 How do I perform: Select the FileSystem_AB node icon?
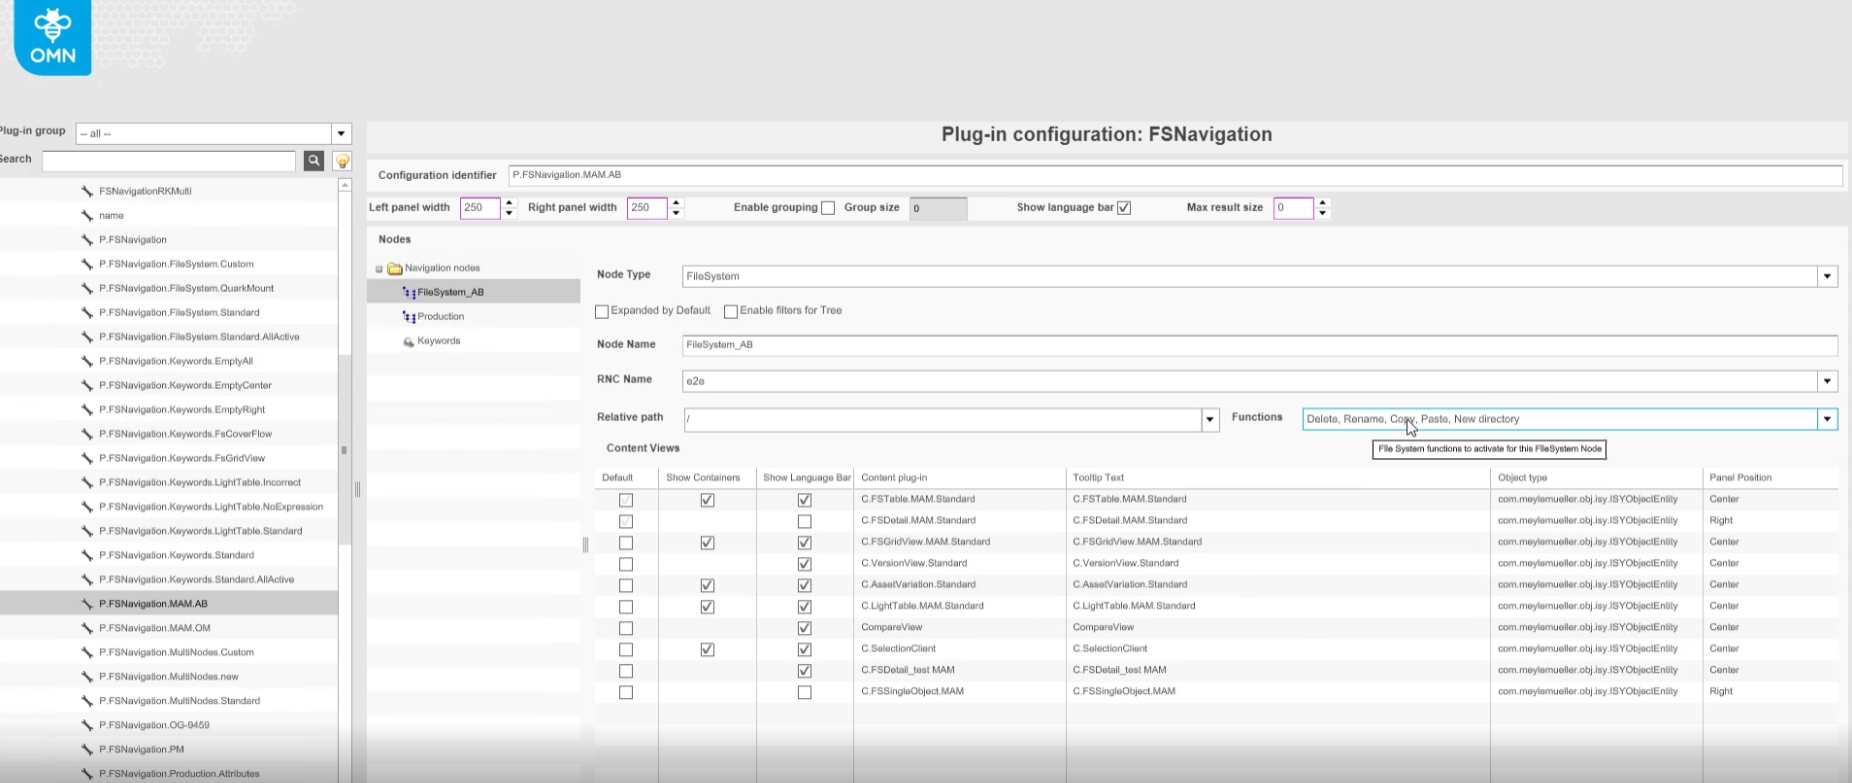pos(409,292)
